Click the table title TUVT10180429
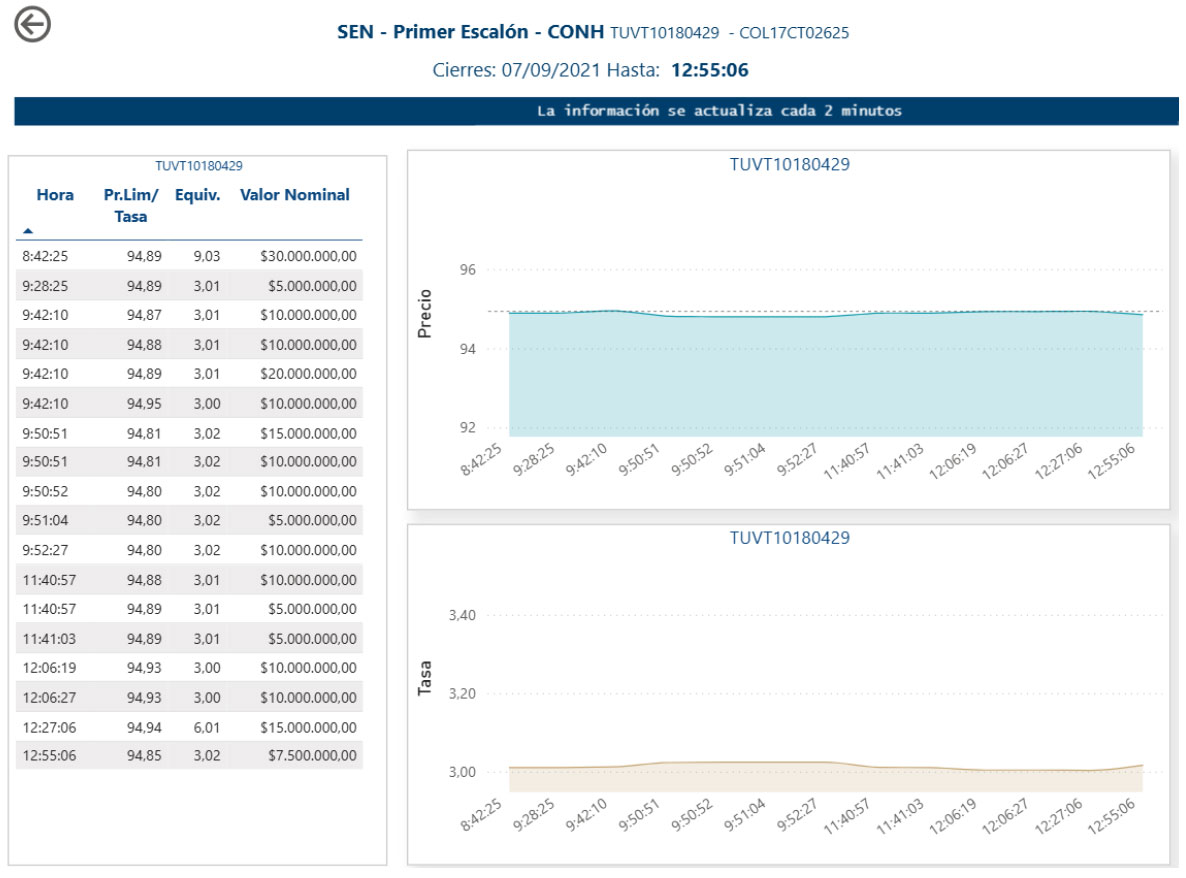Viewport: 1186px width, 878px height. (x=199, y=166)
